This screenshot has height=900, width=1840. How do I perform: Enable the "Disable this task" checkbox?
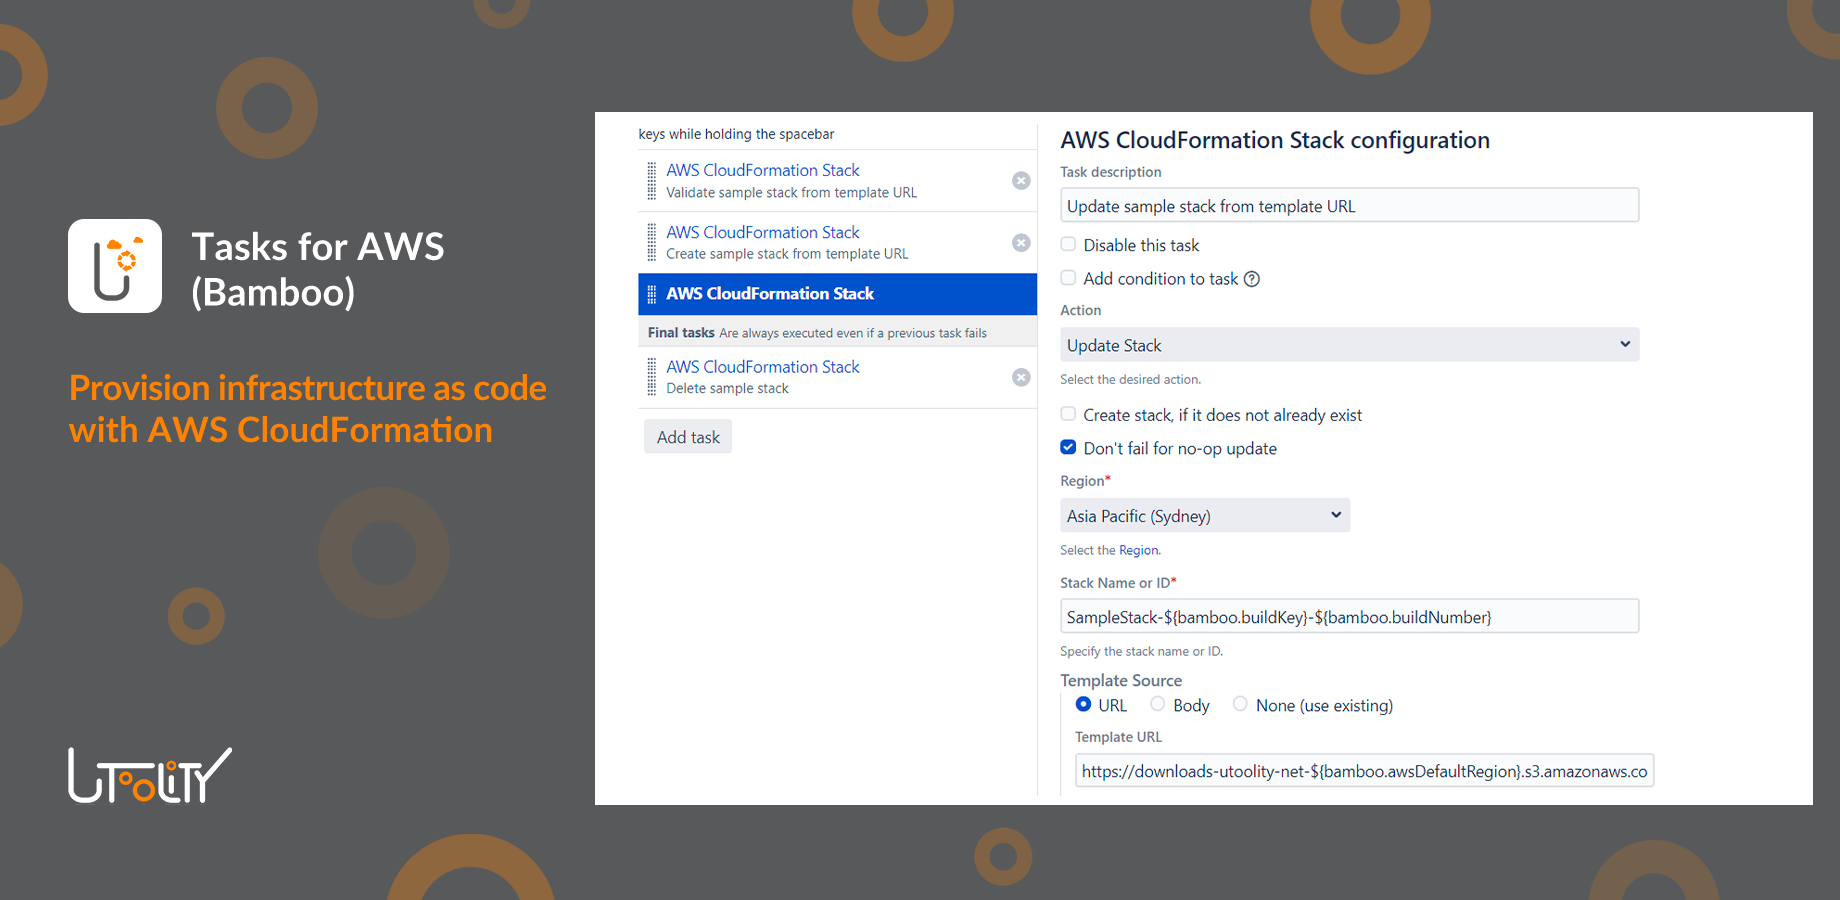click(1068, 243)
